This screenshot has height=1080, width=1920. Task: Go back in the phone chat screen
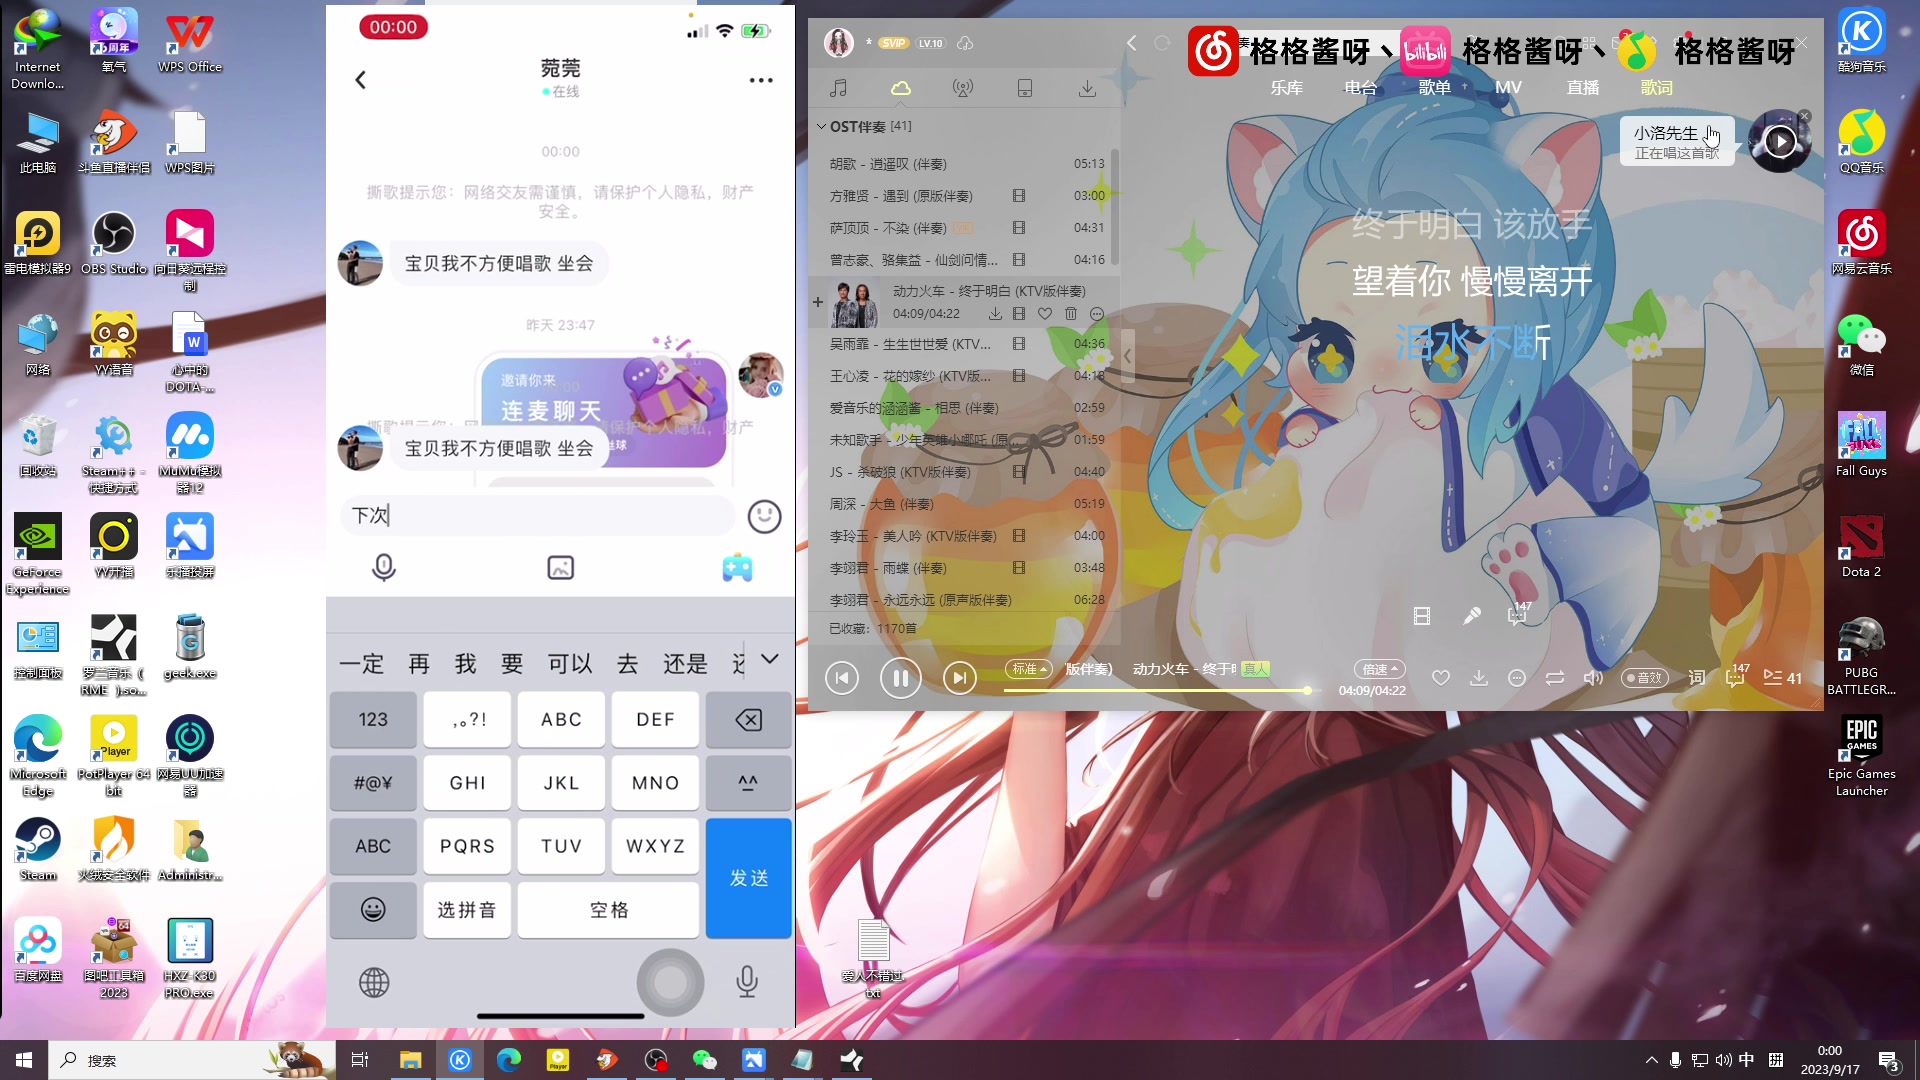[361, 80]
